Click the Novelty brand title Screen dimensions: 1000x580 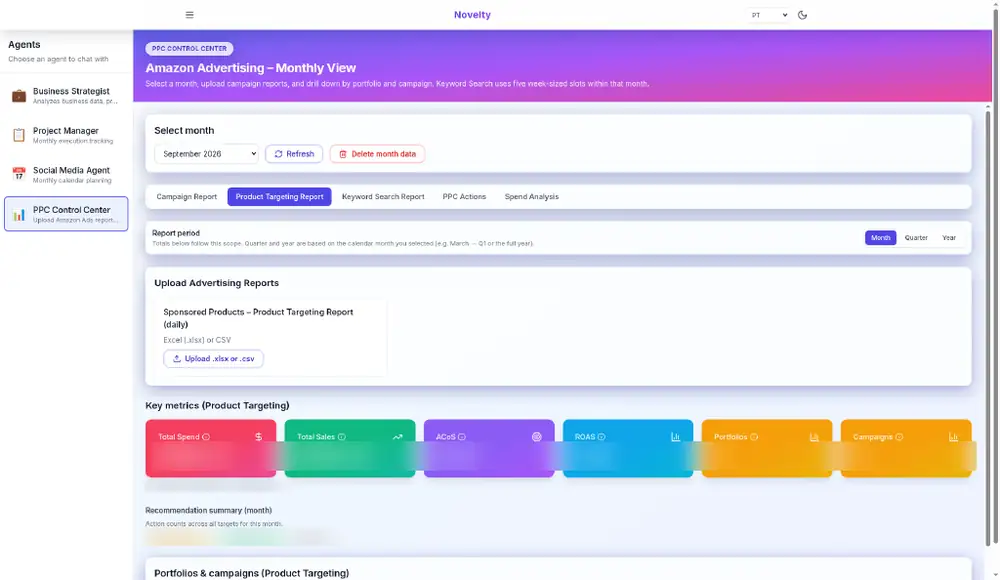[x=472, y=15]
